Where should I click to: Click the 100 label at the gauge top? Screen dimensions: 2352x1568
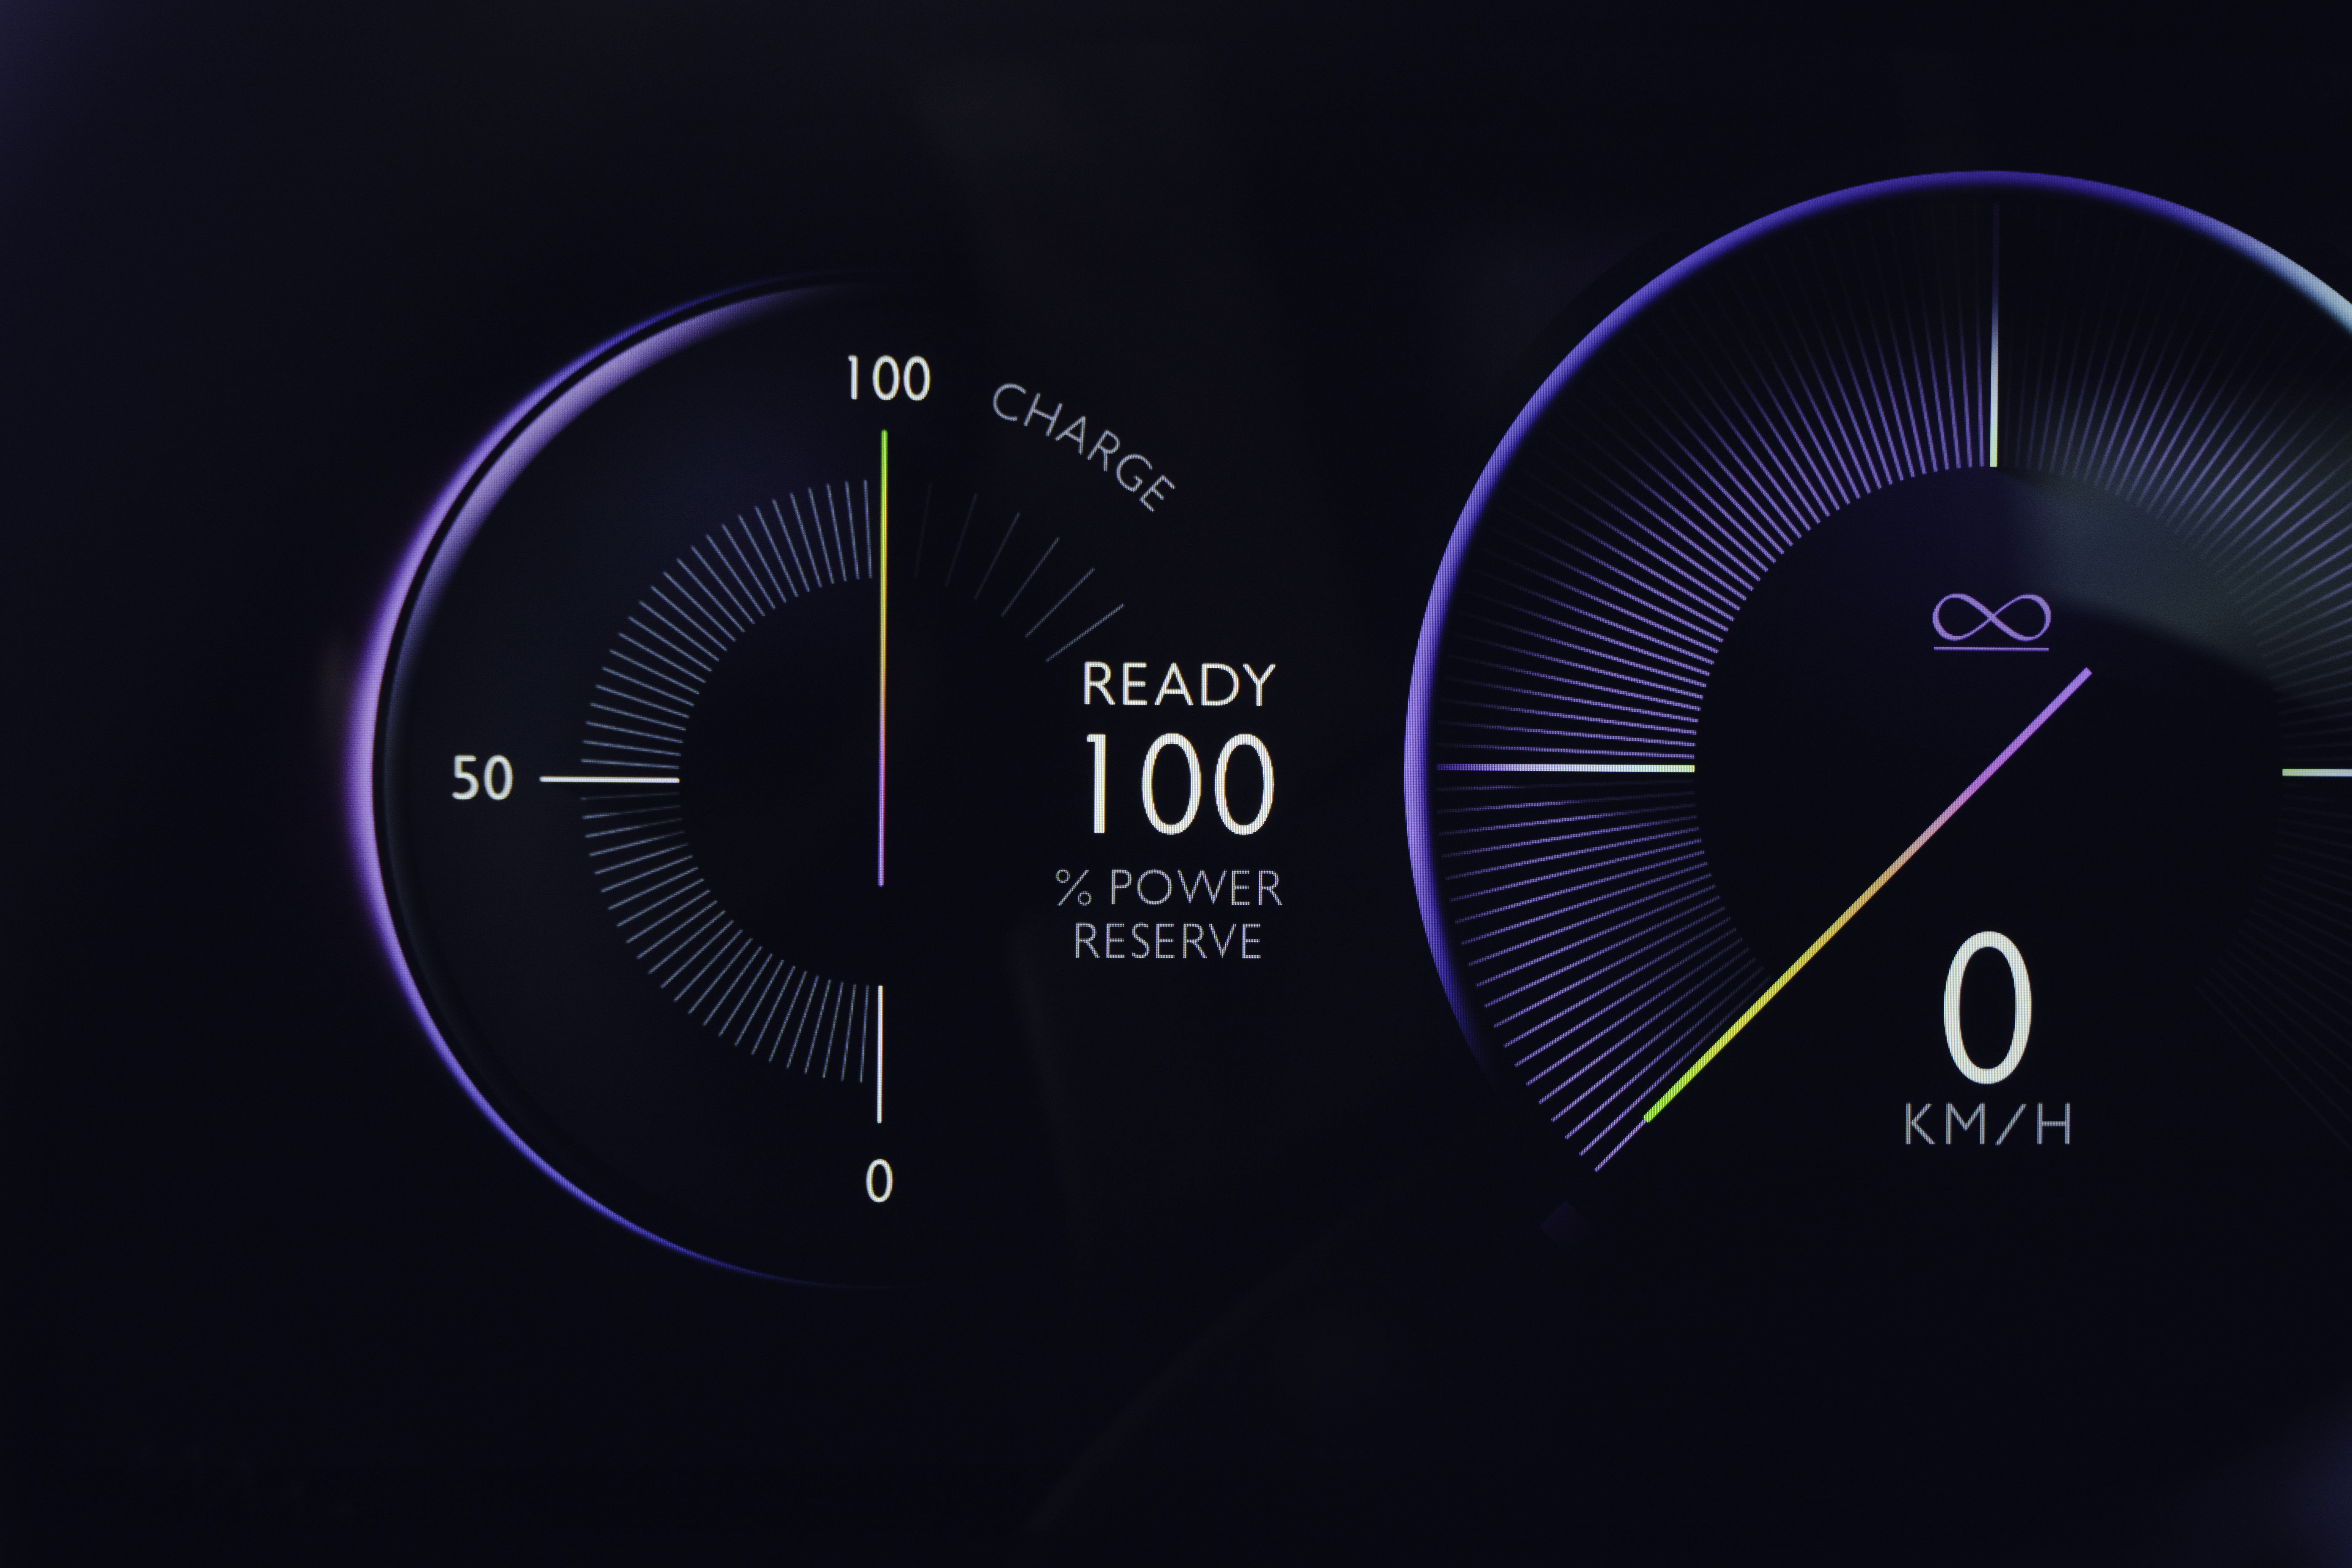pyautogui.click(x=888, y=379)
